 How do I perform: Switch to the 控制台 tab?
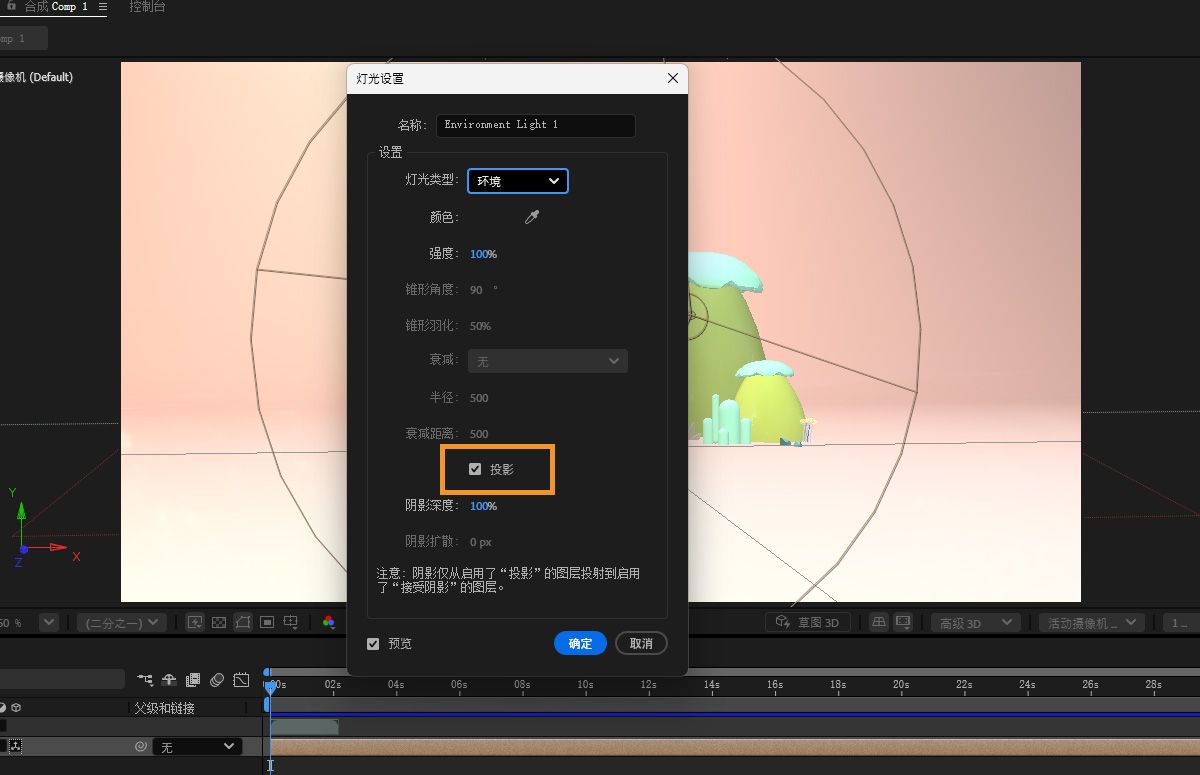click(x=148, y=7)
